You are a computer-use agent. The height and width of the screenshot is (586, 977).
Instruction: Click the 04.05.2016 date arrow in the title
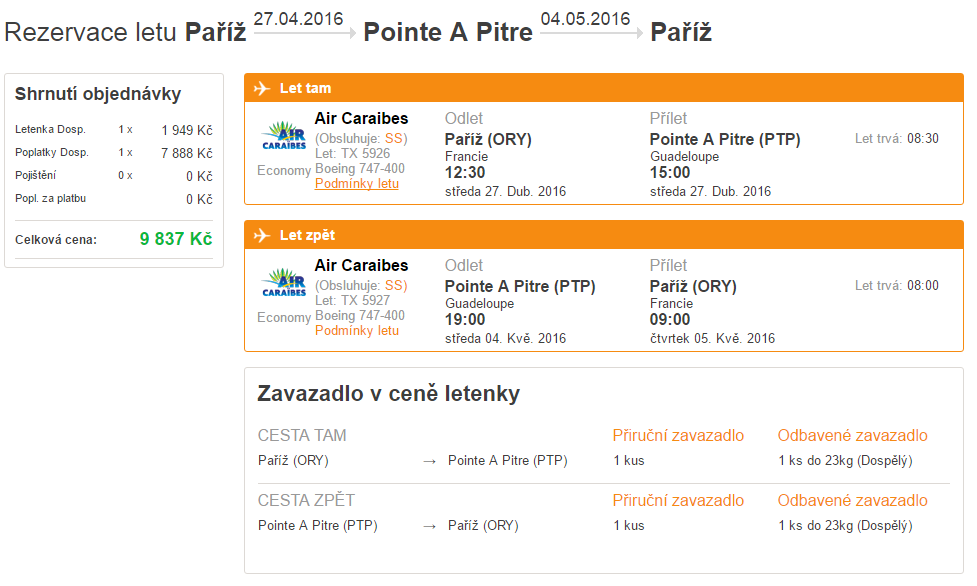[x=592, y=33]
